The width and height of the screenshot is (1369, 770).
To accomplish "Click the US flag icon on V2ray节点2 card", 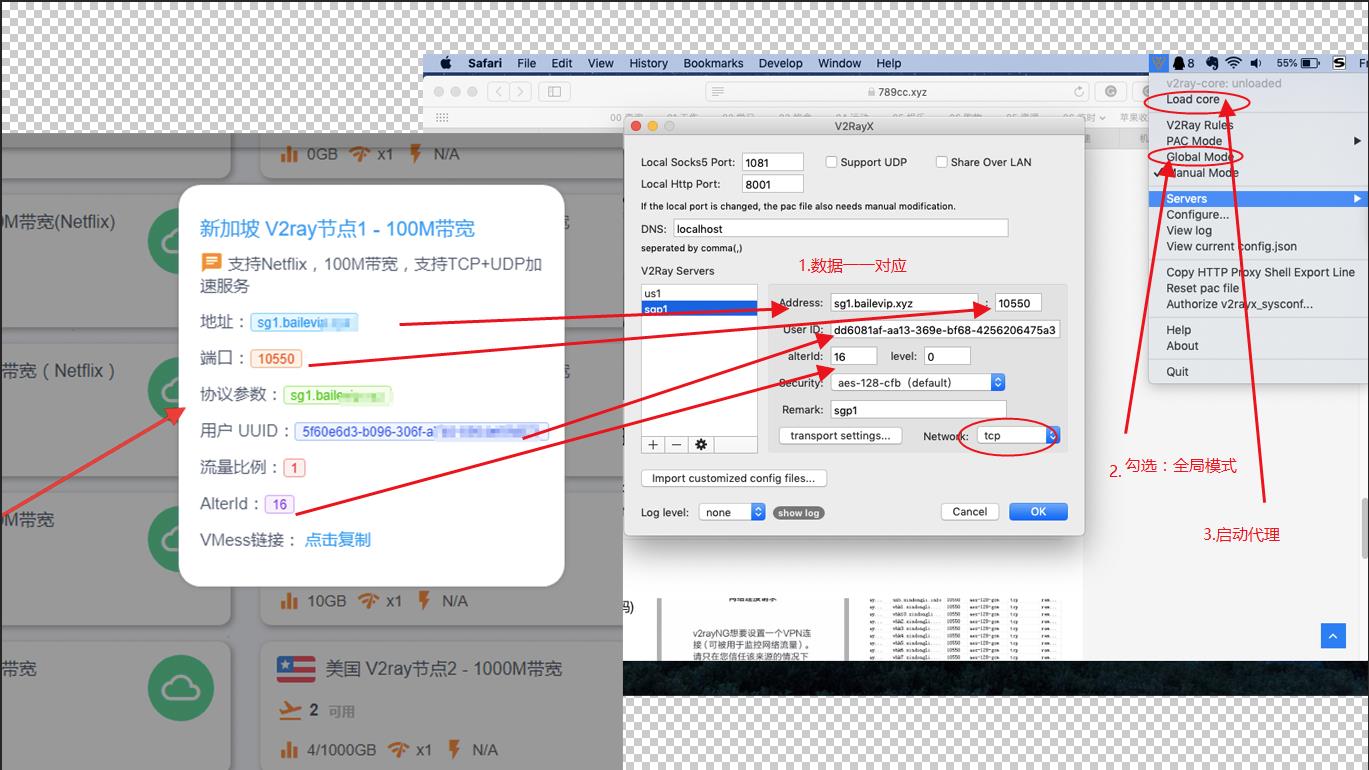I will [x=296, y=668].
